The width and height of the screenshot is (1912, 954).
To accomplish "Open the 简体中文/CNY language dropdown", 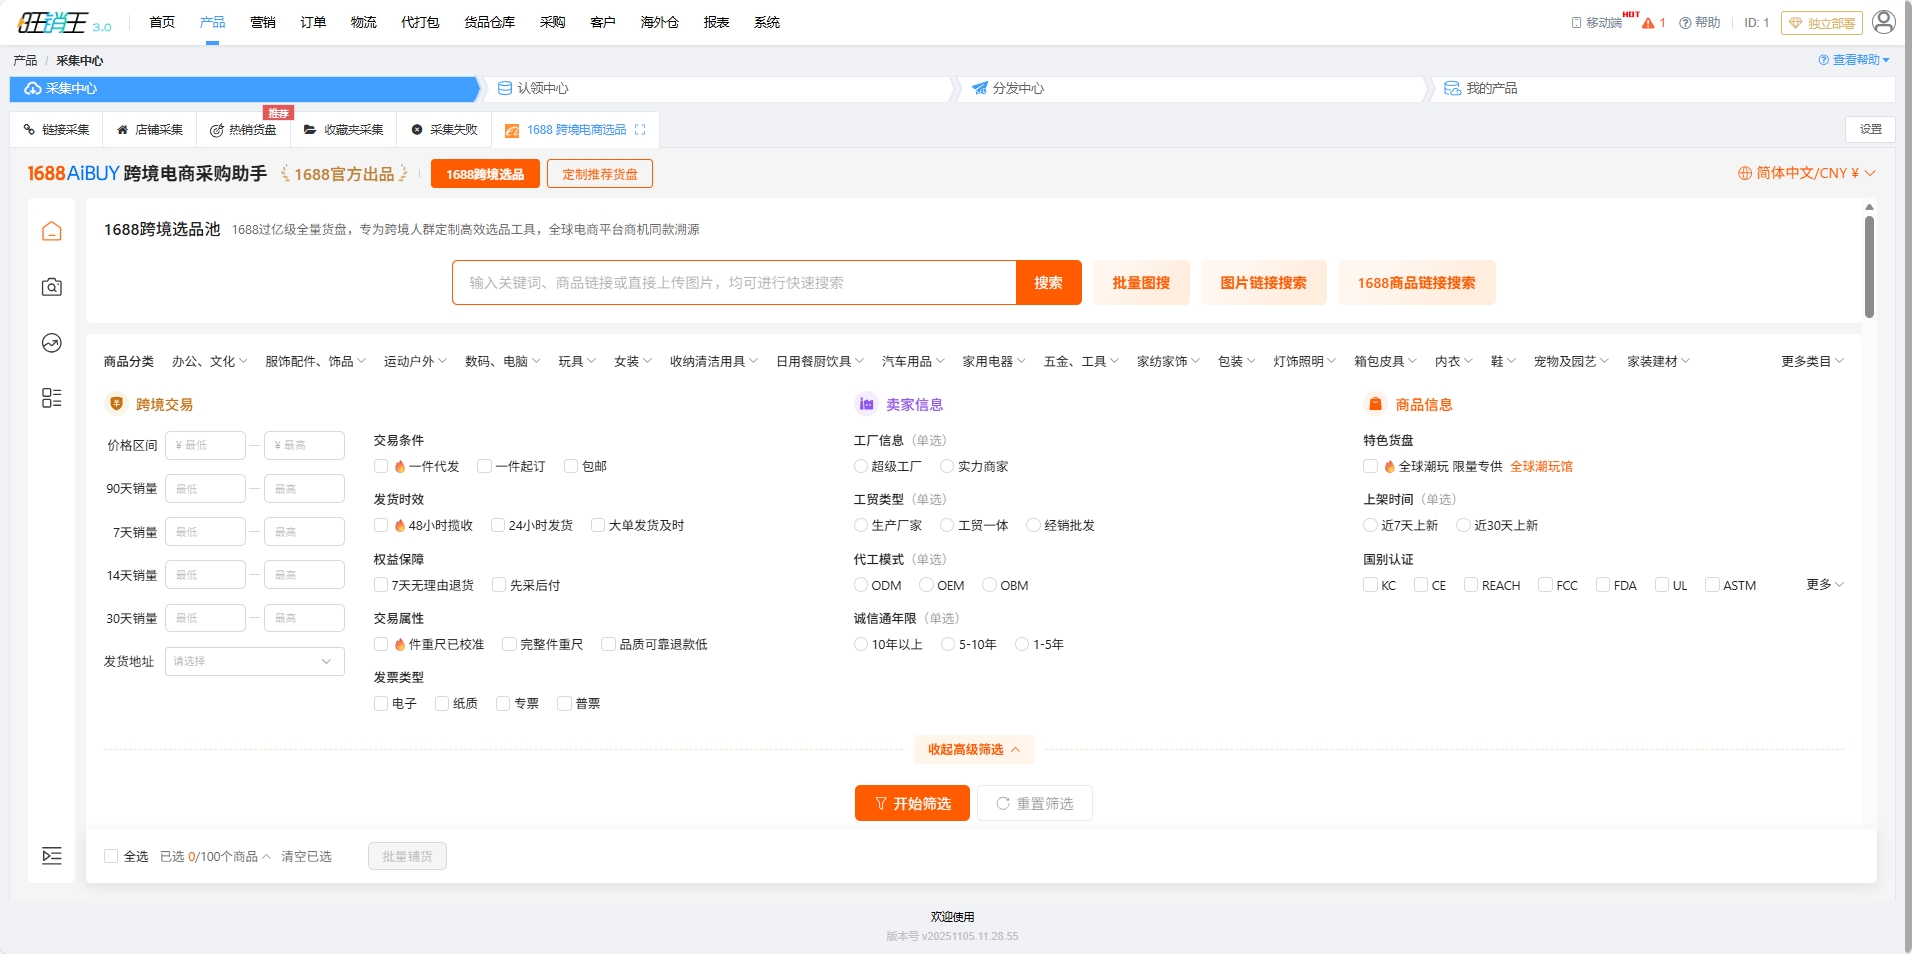I will (x=1806, y=174).
